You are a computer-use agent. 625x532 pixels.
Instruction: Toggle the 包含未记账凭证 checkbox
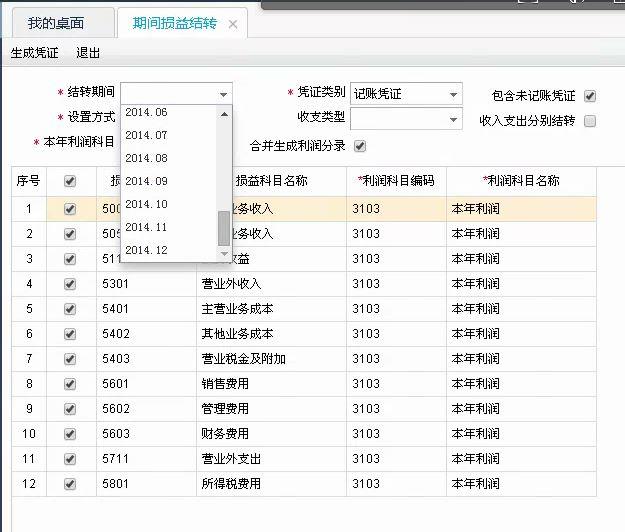(590, 96)
